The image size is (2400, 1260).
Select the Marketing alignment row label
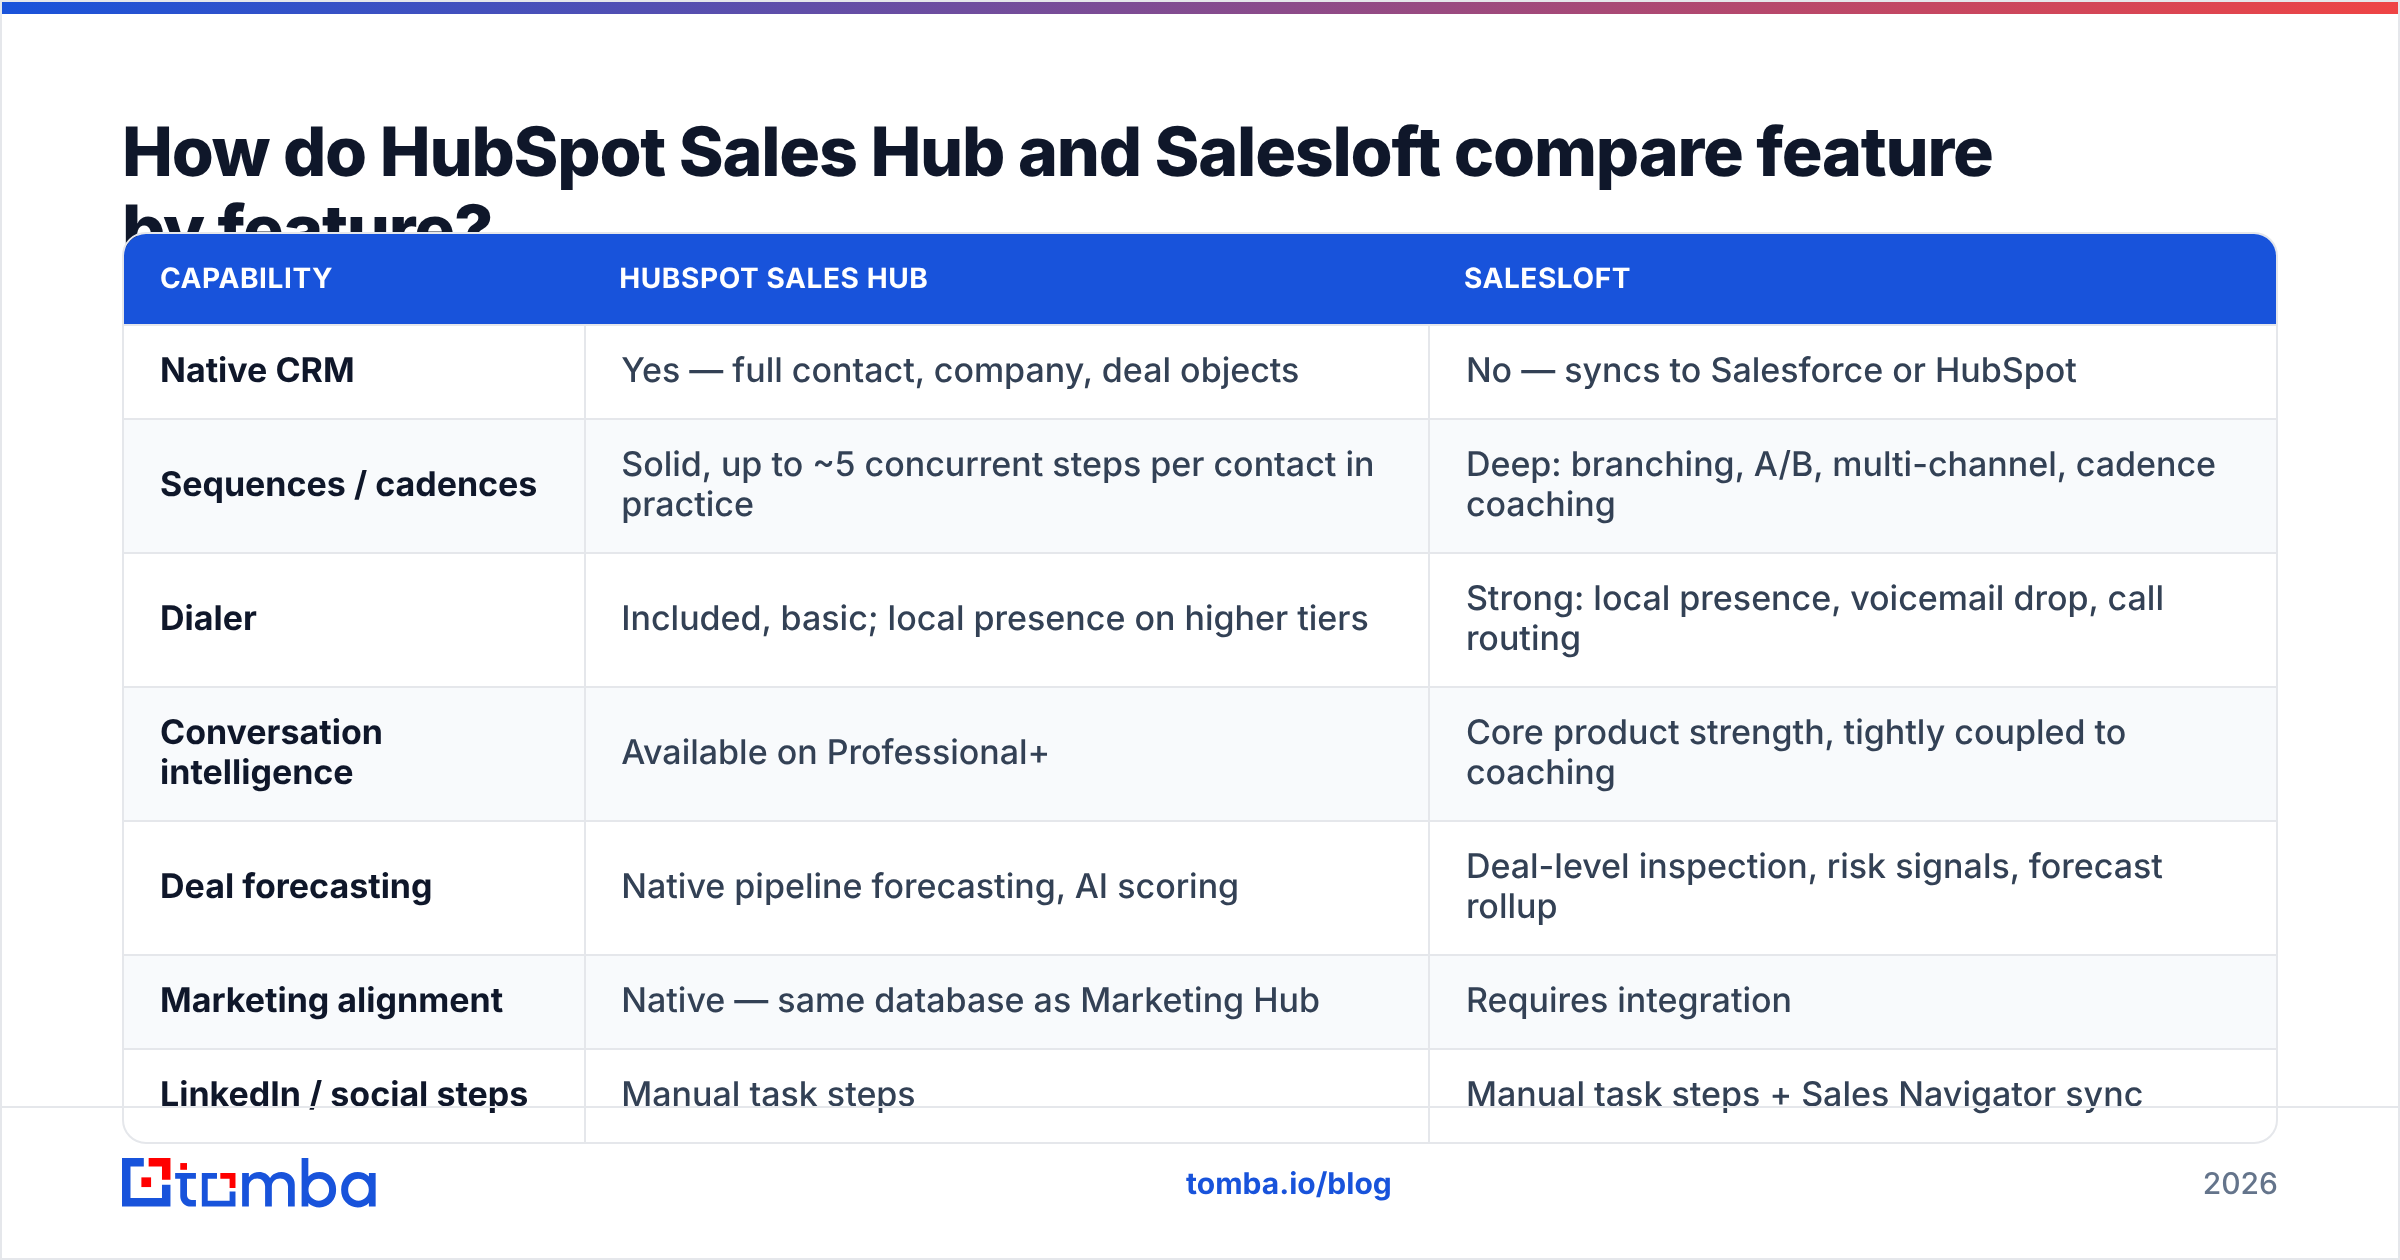331,1000
